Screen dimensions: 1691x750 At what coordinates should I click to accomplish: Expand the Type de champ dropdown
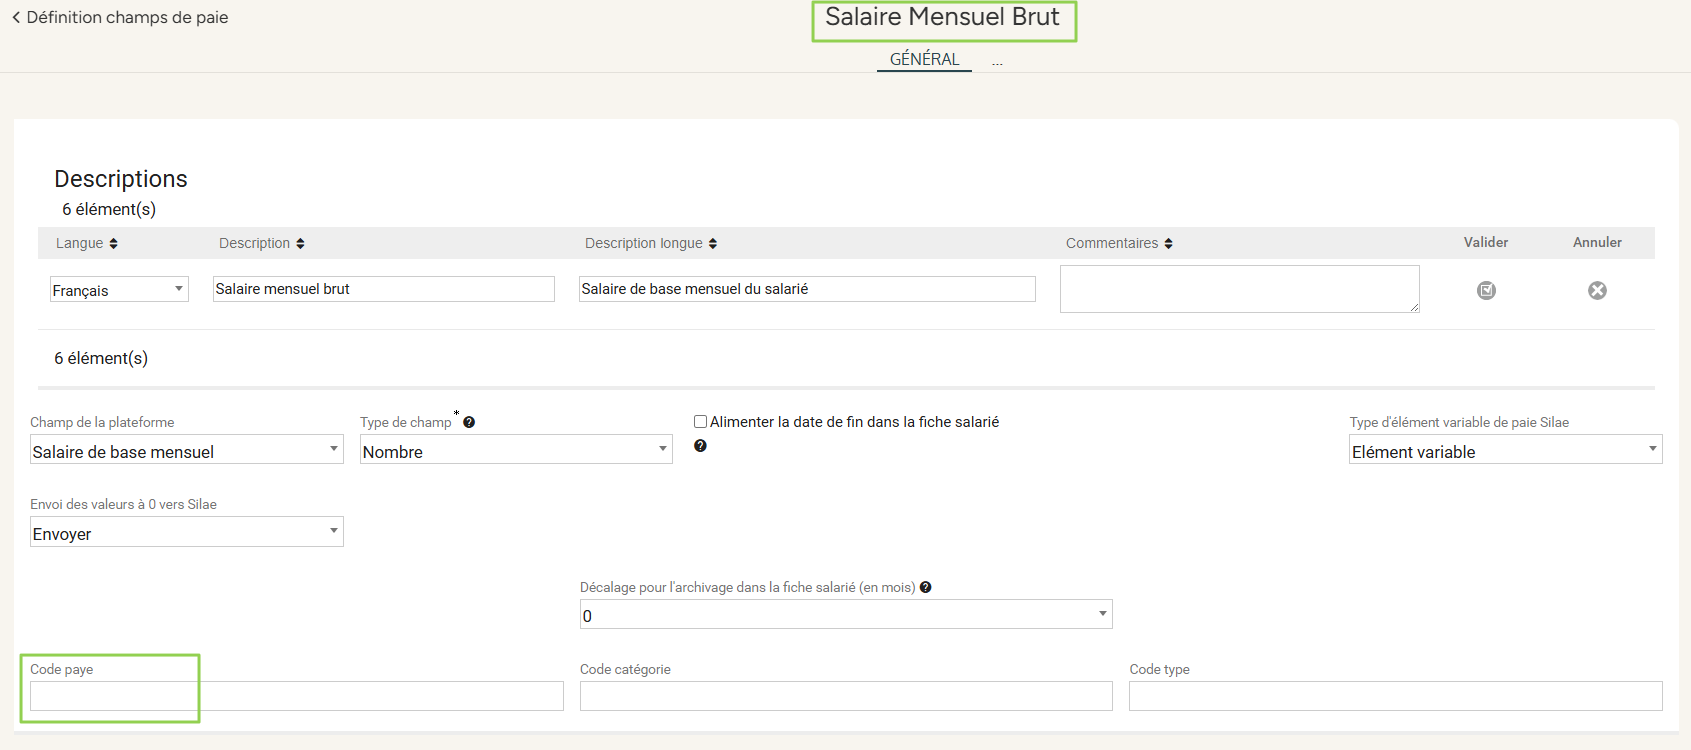516,450
